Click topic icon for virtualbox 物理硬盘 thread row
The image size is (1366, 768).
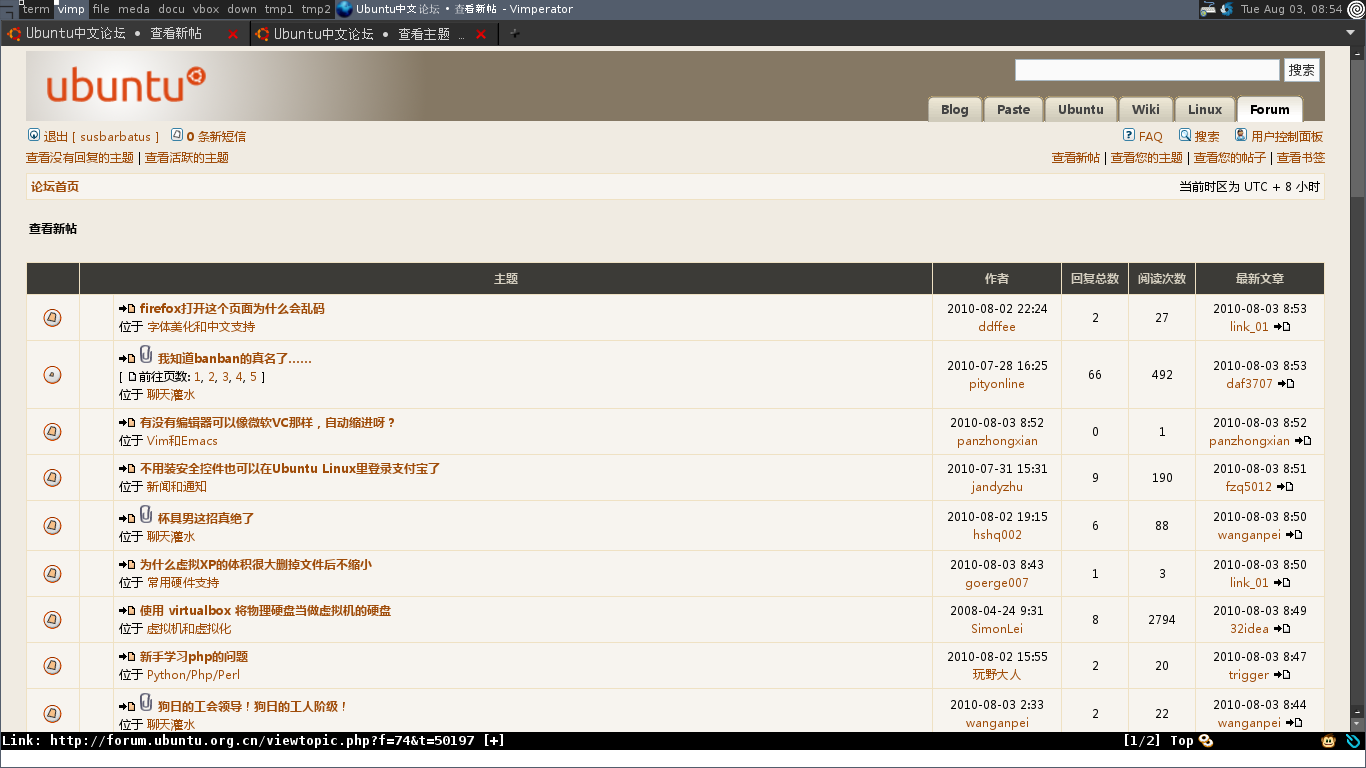pos(53,620)
